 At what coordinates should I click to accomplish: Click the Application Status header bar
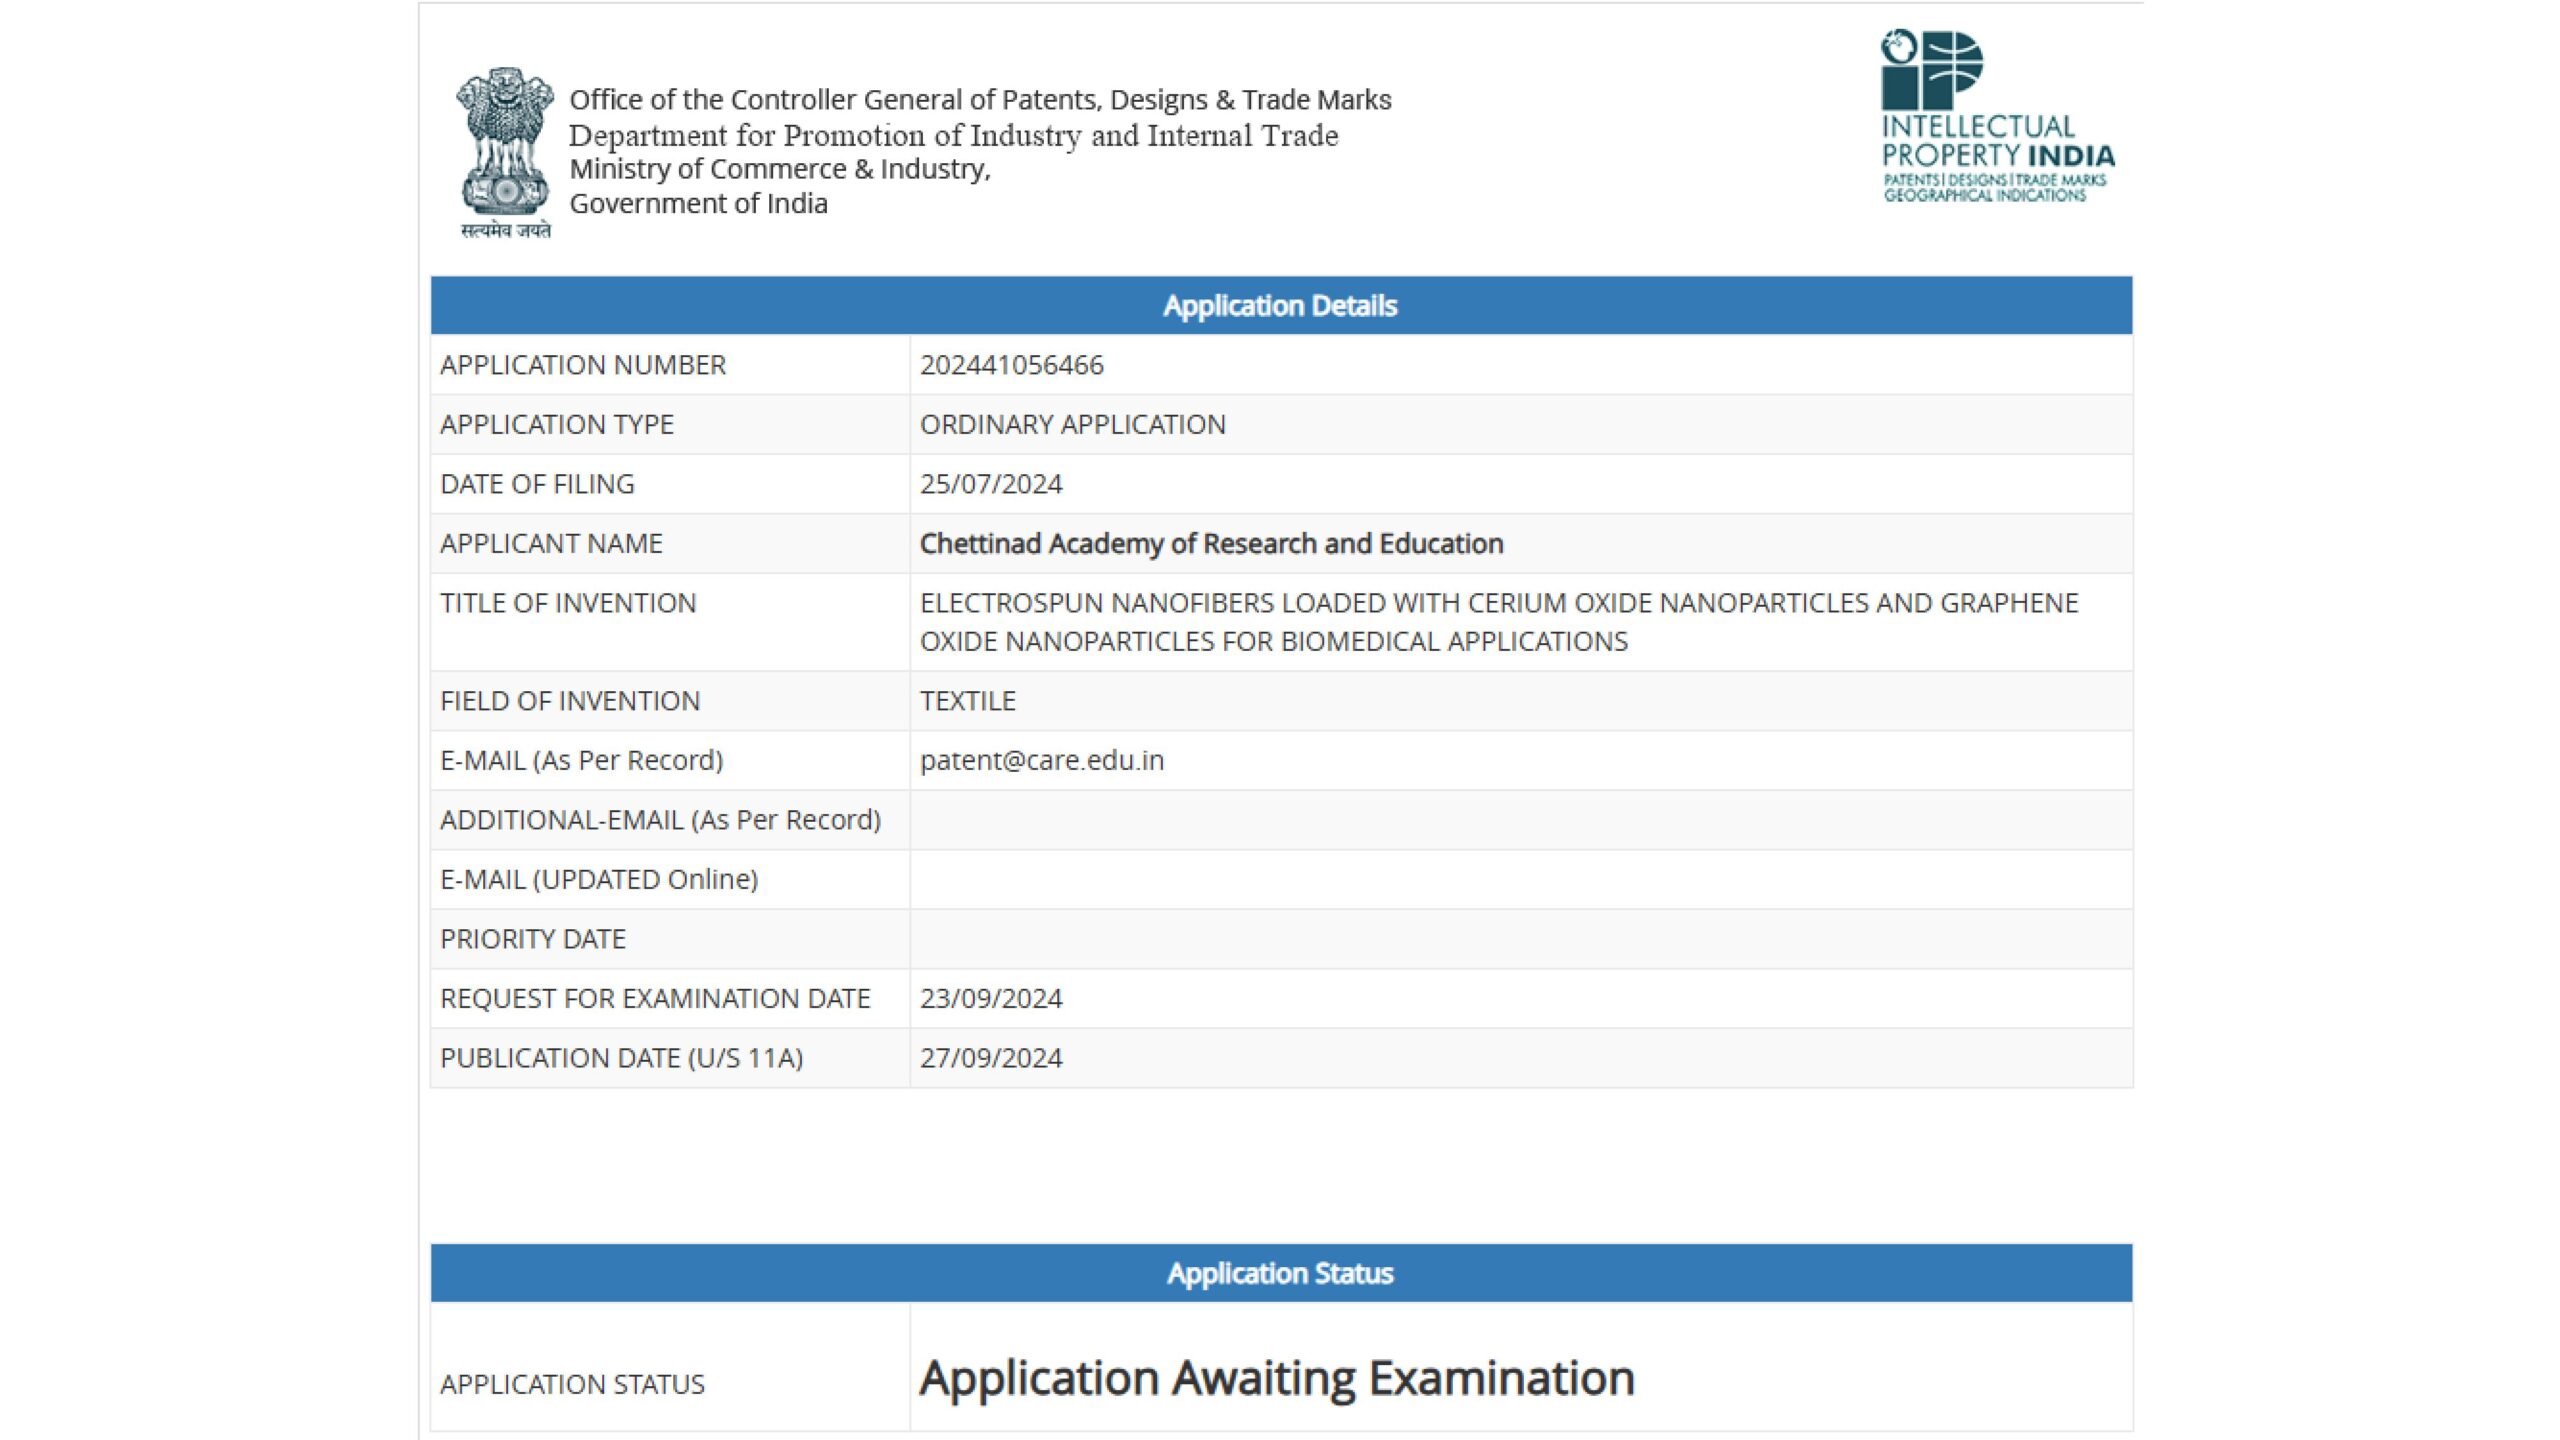[1280, 1273]
